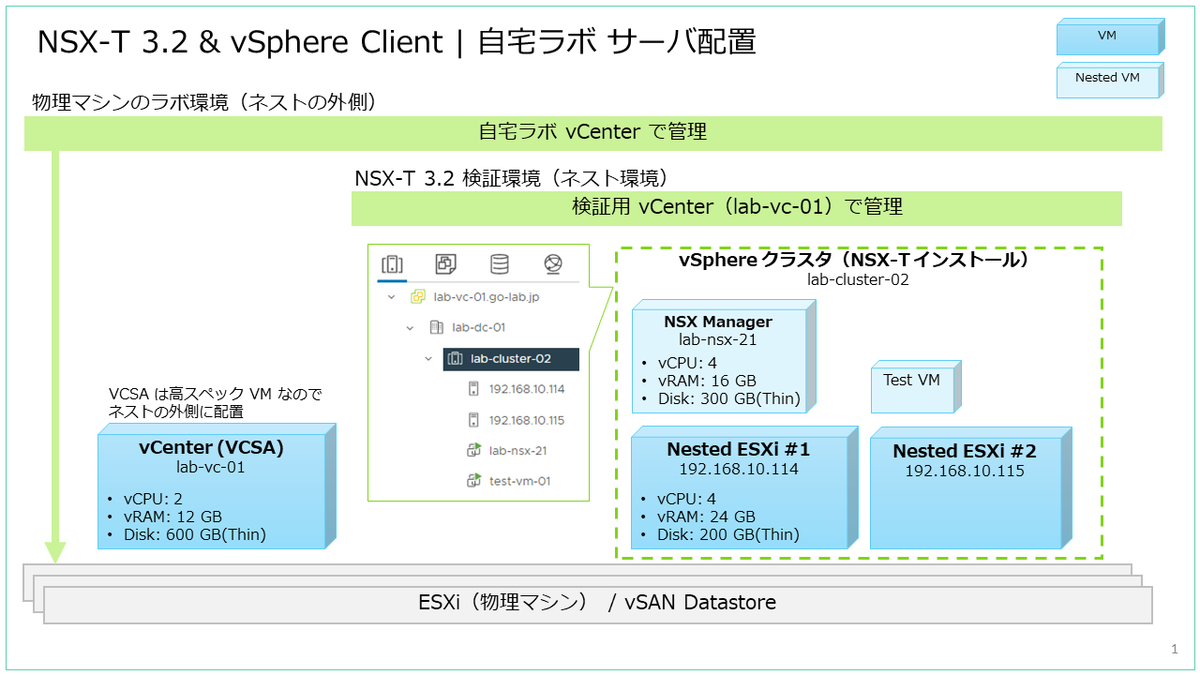Click the slide page number 1
Image resolution: width=1200 pixels, height=675 pixels.
[1174, 650]
